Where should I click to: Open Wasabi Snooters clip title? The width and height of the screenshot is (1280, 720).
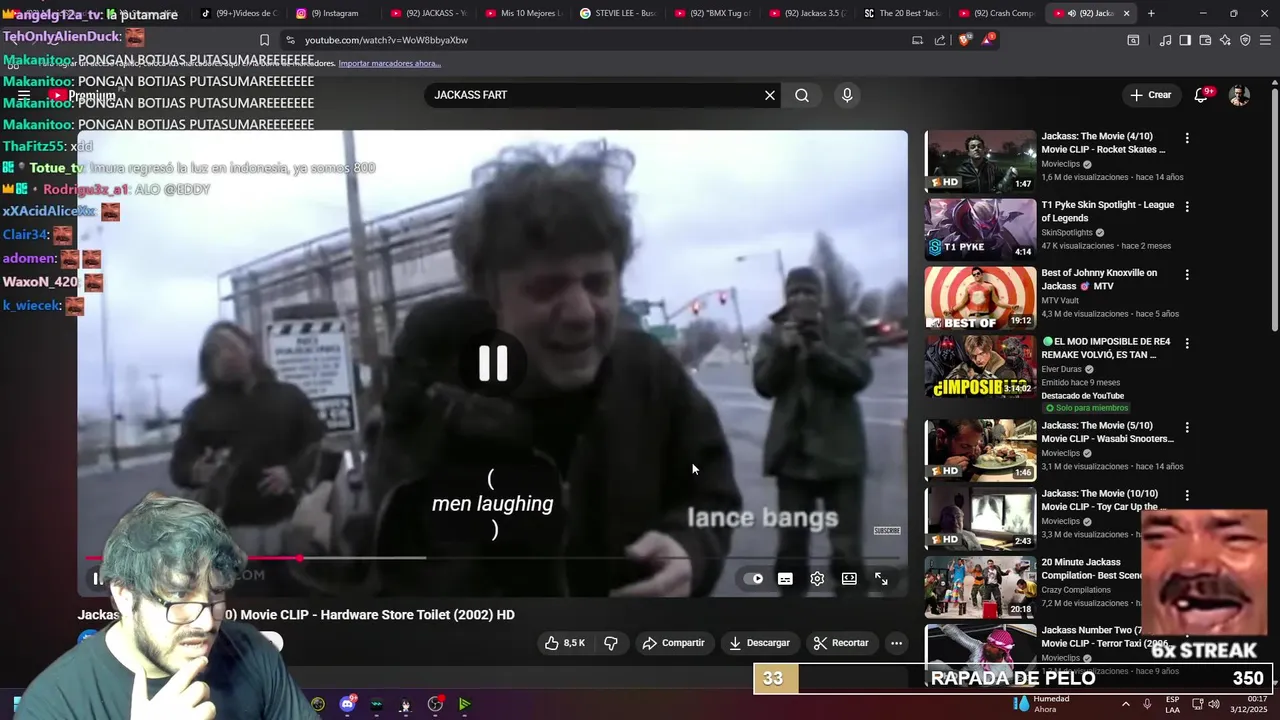pyautogui.click(x=1107, y=432)
